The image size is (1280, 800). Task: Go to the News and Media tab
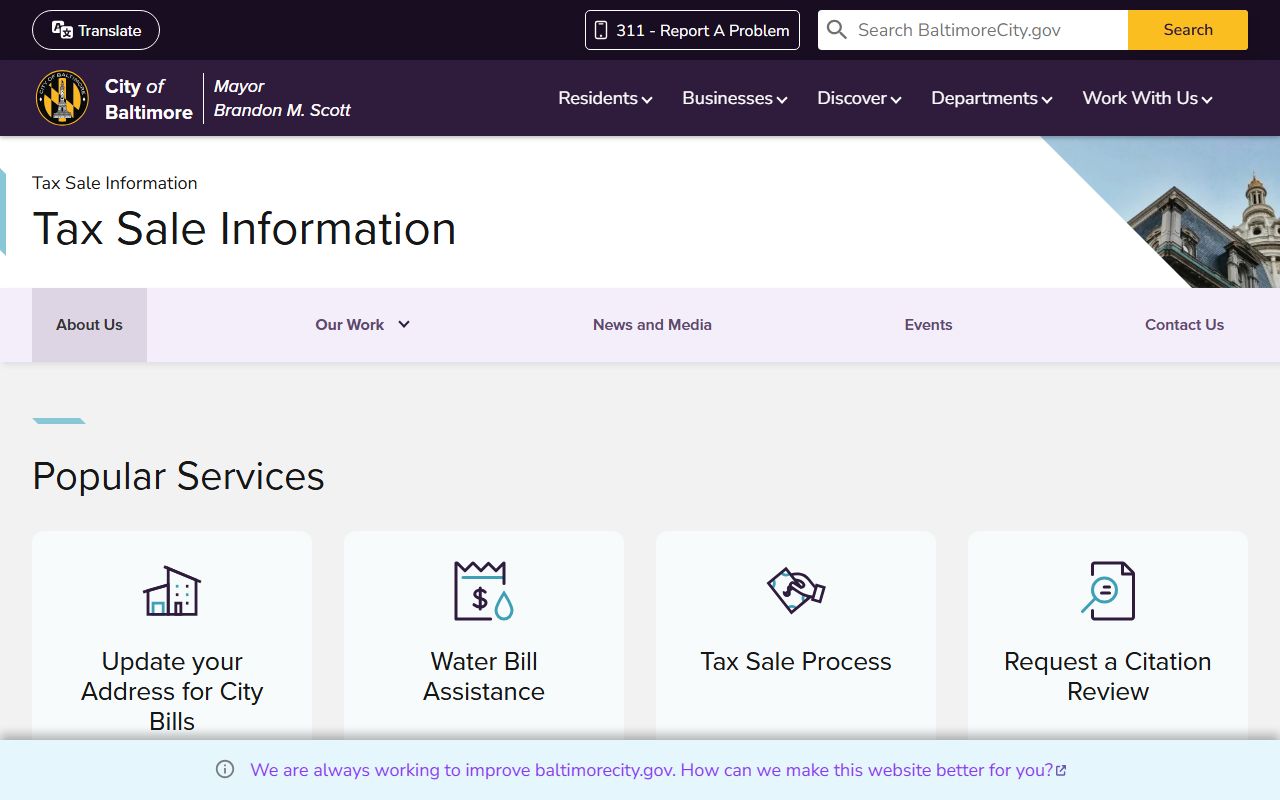pyautogui.click(x=652, y=325)
